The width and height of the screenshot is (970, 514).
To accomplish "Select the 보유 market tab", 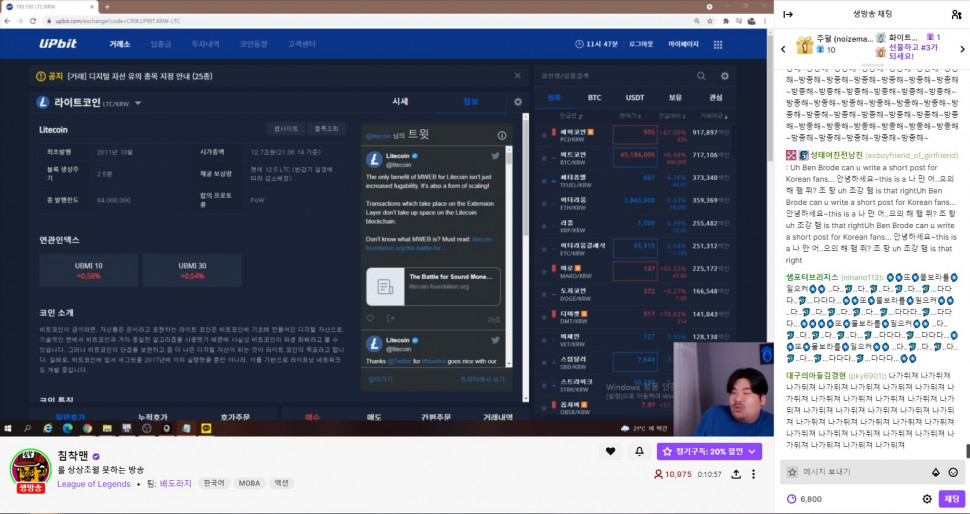I will point(675,97).
